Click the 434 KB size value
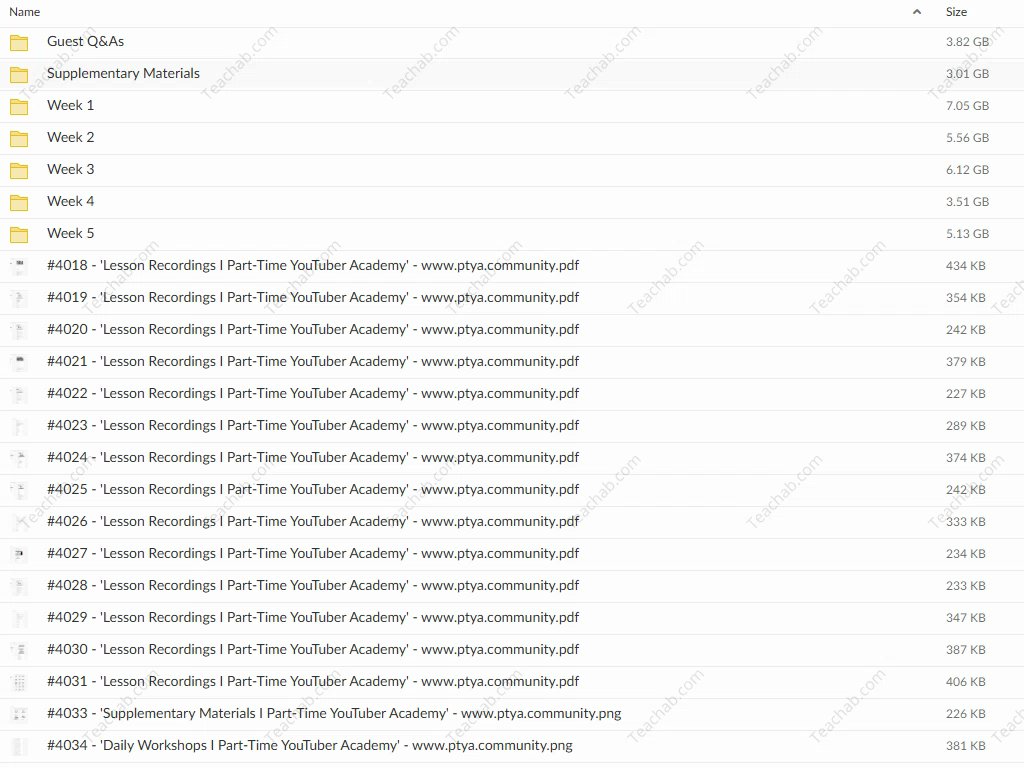The width and height of the screenshot is (1024, 768). 965,266
